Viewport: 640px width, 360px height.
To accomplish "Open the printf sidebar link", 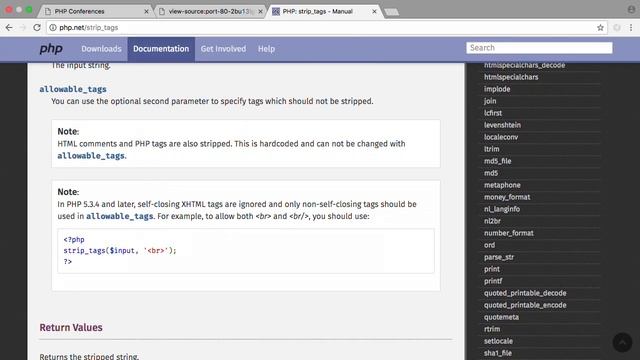I will tap(493, 281).
